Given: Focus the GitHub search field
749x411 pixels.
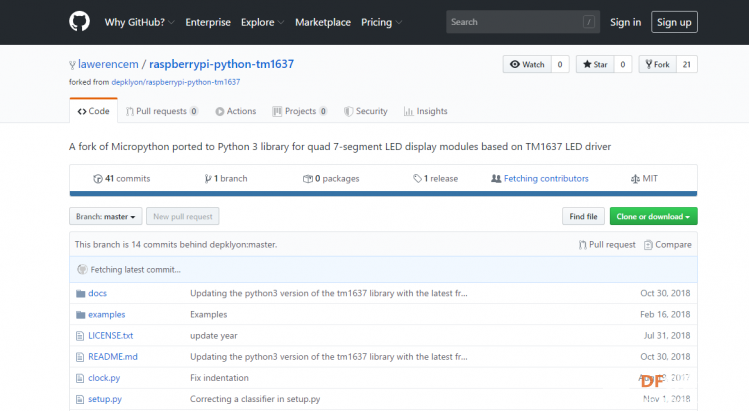Looking at the screenshot, I should [x=523, y=22].
